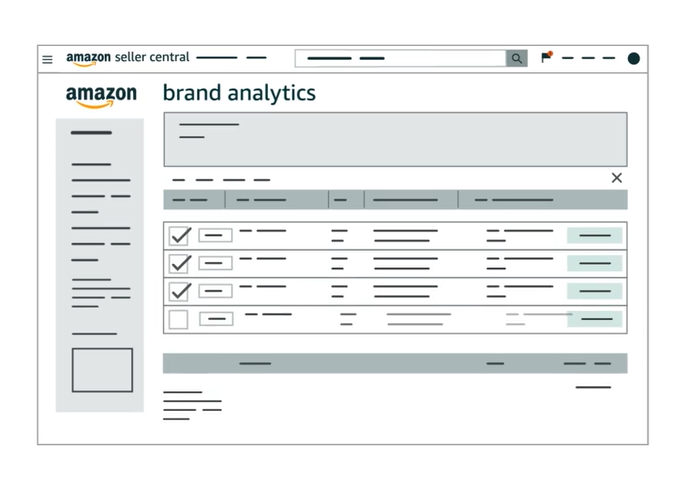
Task: Click the green button in first row
Action: (x=595, y=235)
